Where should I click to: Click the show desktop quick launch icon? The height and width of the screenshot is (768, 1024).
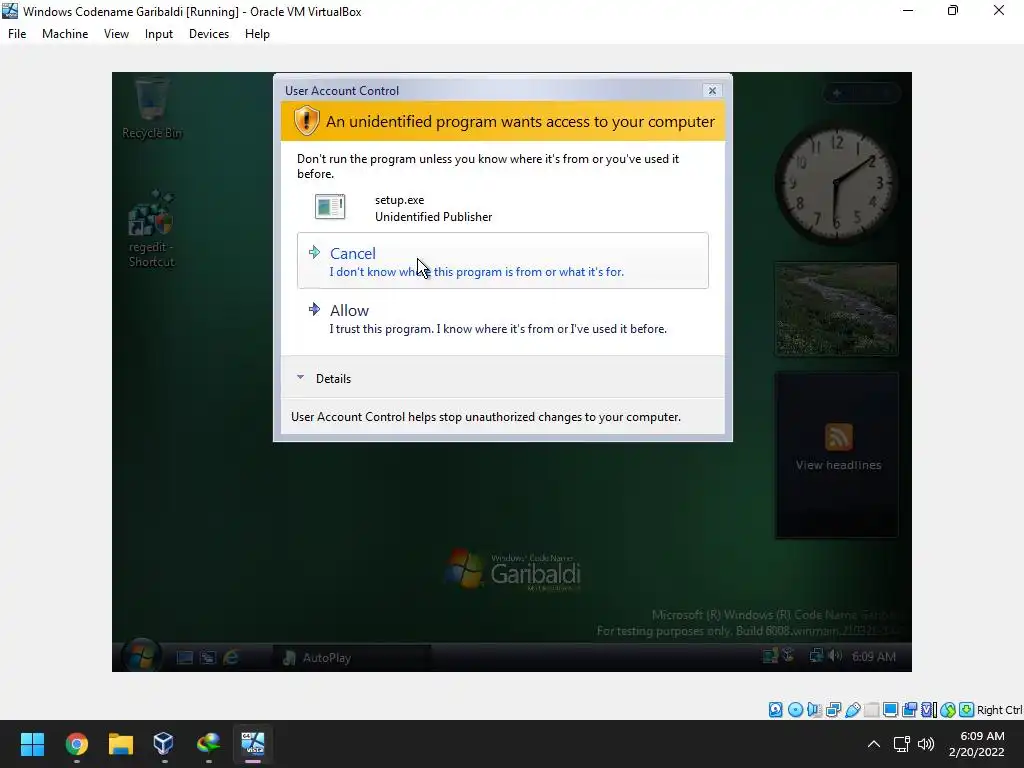[185, 658]
